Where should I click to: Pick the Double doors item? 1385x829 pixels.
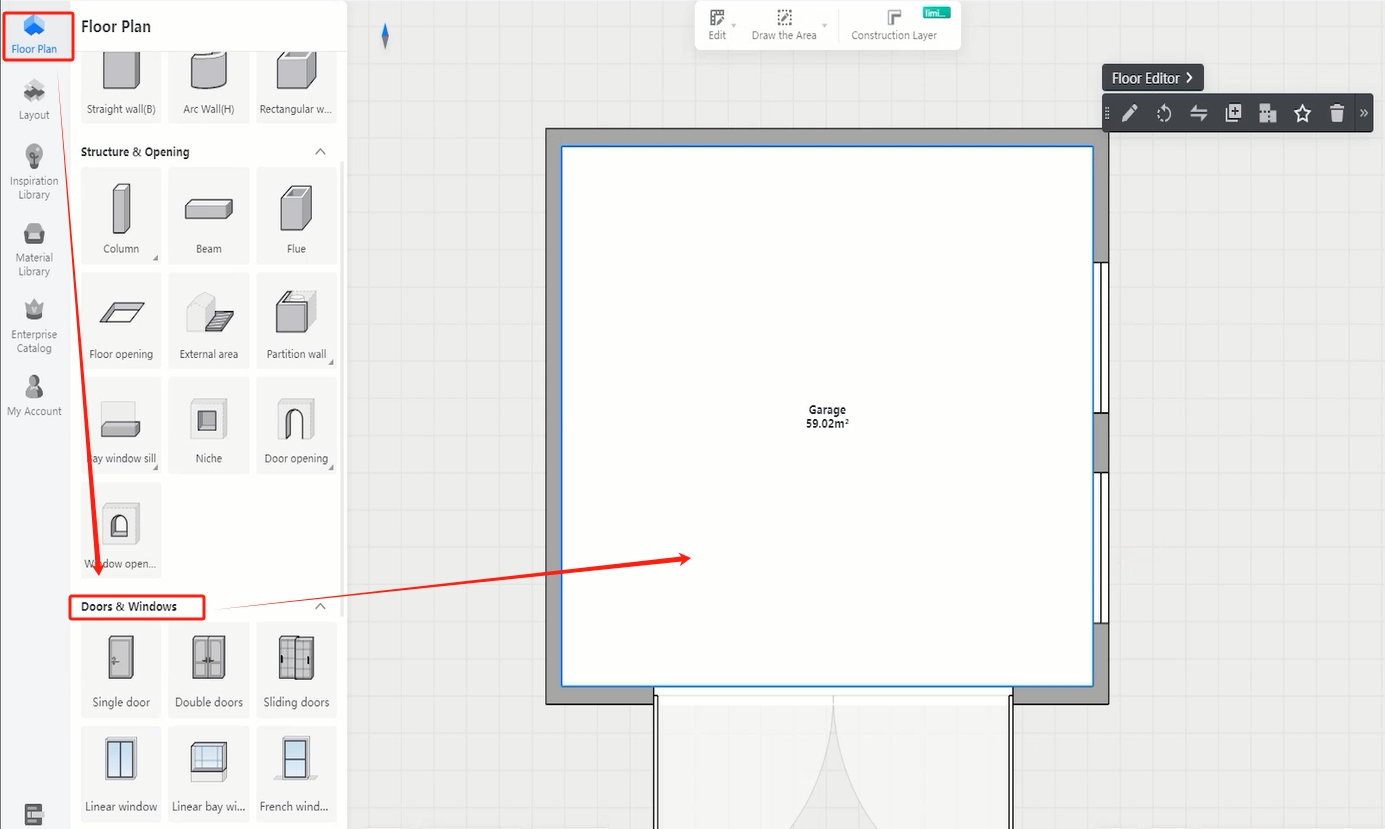pos(209,669)
